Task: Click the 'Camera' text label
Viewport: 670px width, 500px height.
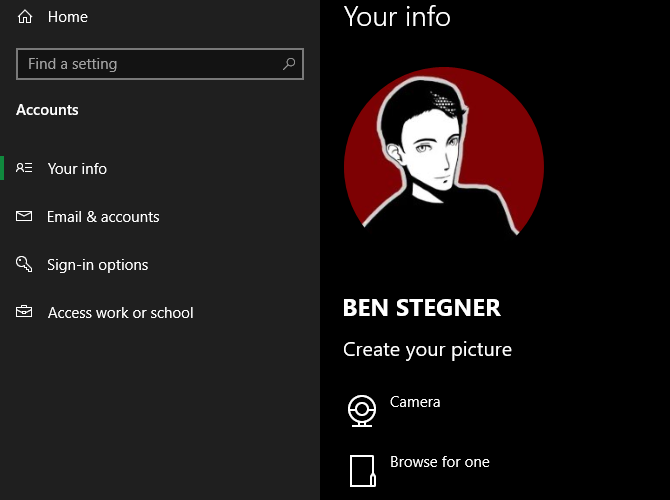Action: 415,402
